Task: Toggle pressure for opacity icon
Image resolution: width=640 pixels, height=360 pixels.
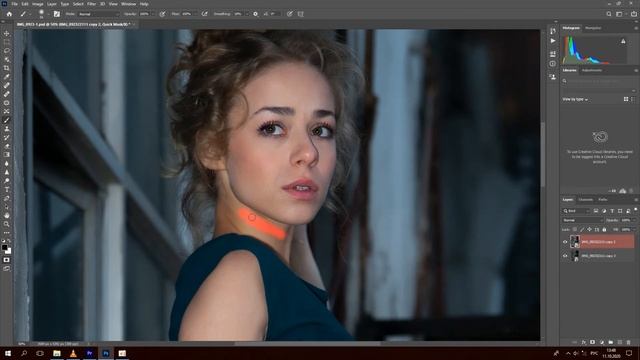Action: (162, 14)
